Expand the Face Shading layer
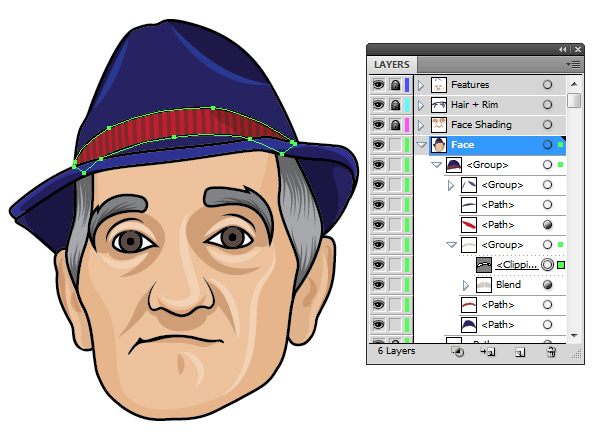The image size is (595, 436). click(420, 125)
